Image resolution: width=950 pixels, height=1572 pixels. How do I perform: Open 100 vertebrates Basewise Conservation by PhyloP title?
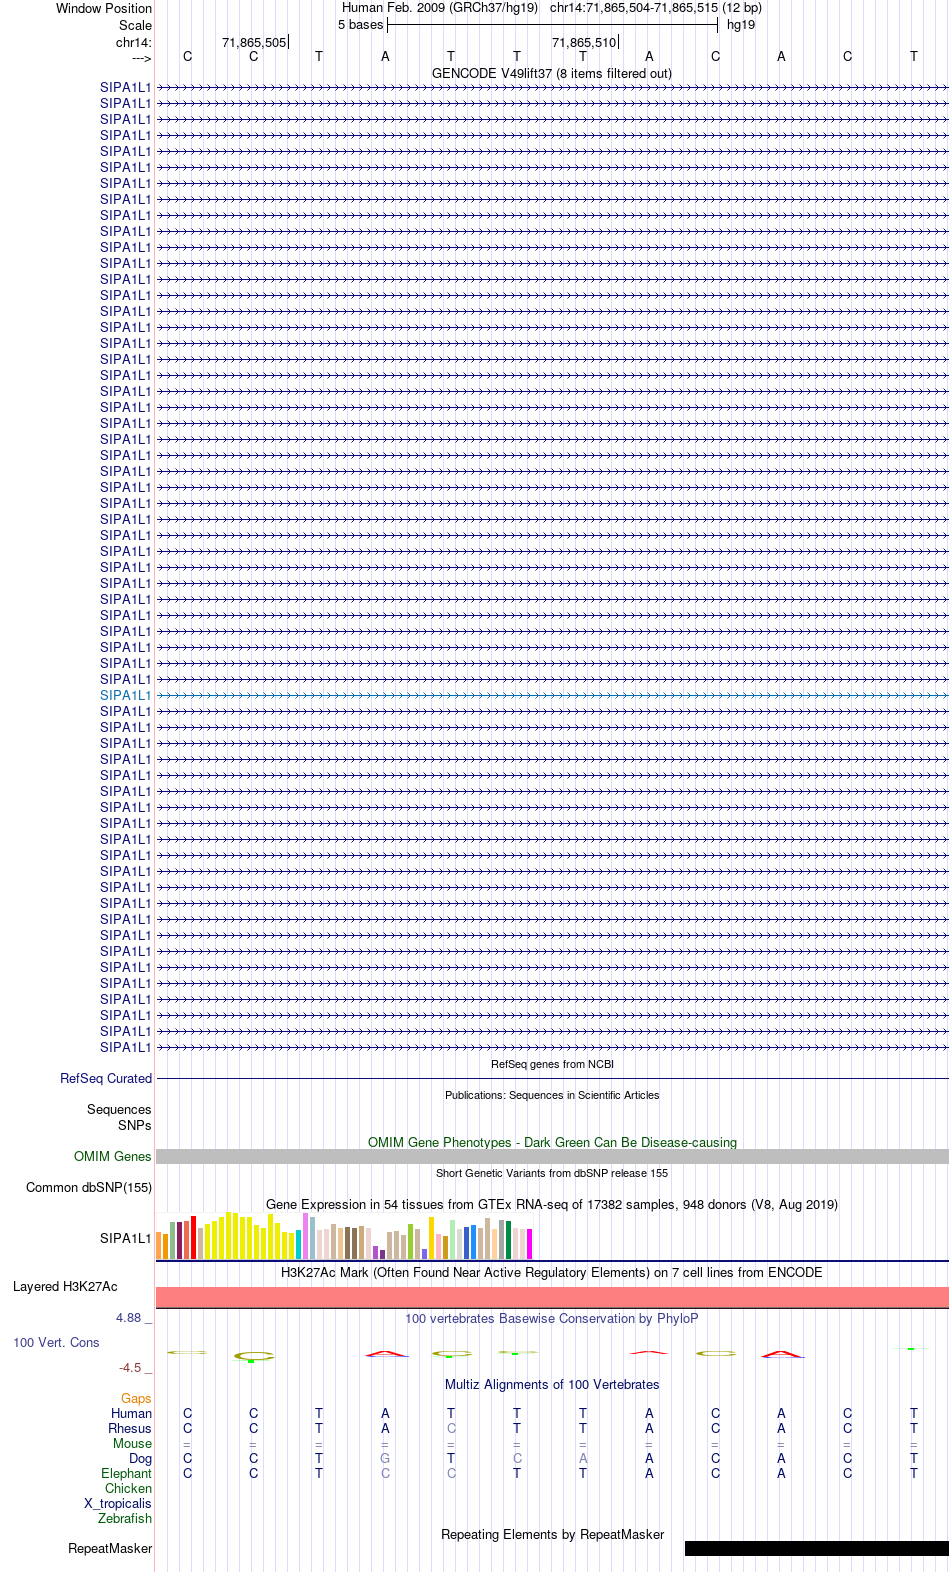coord(552,1318)
